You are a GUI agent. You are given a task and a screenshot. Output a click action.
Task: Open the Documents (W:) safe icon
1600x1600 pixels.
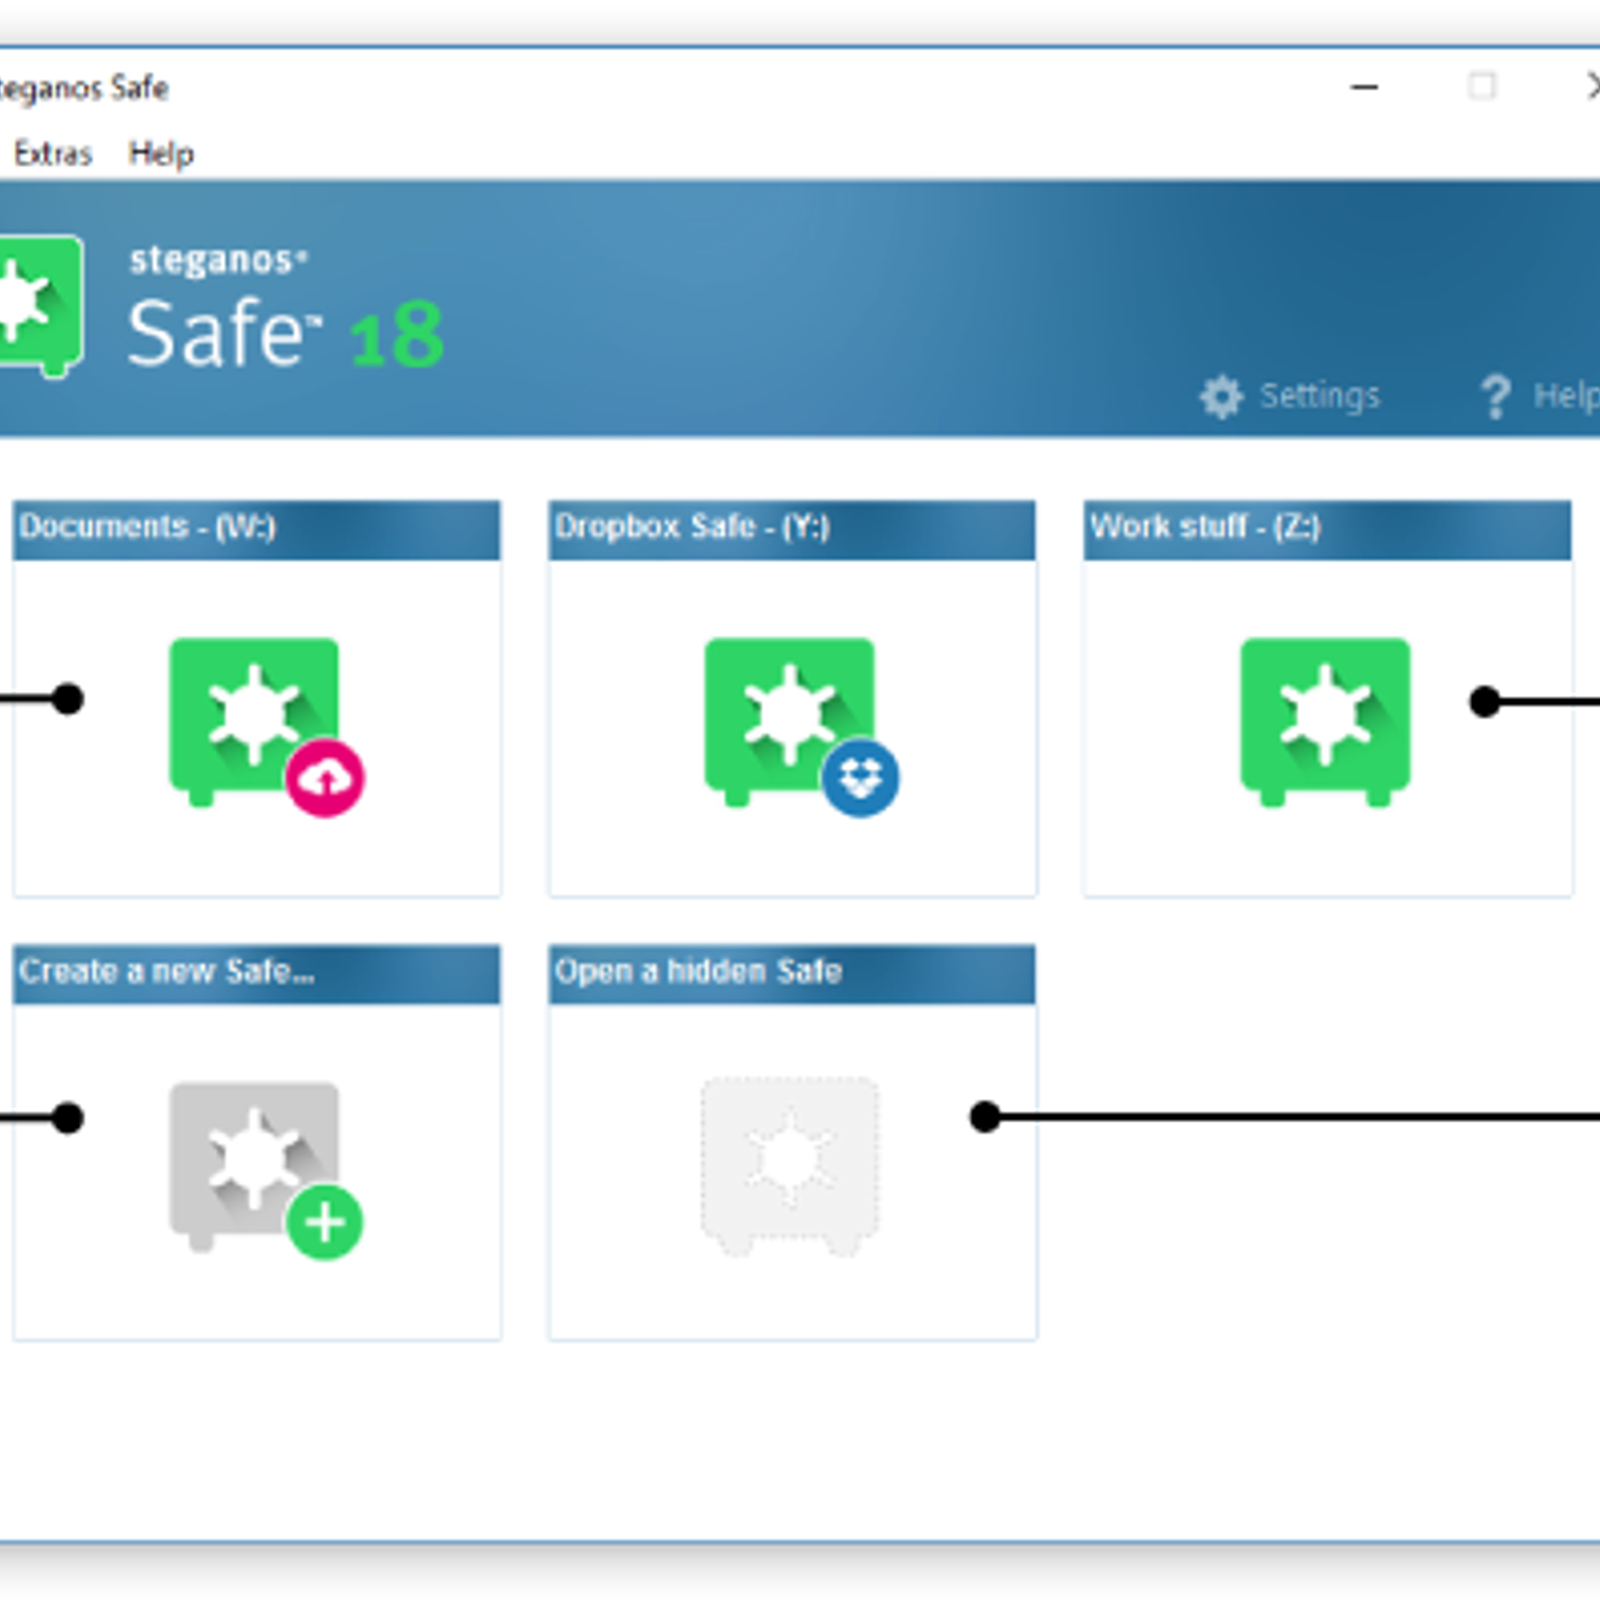pos(254,722)
